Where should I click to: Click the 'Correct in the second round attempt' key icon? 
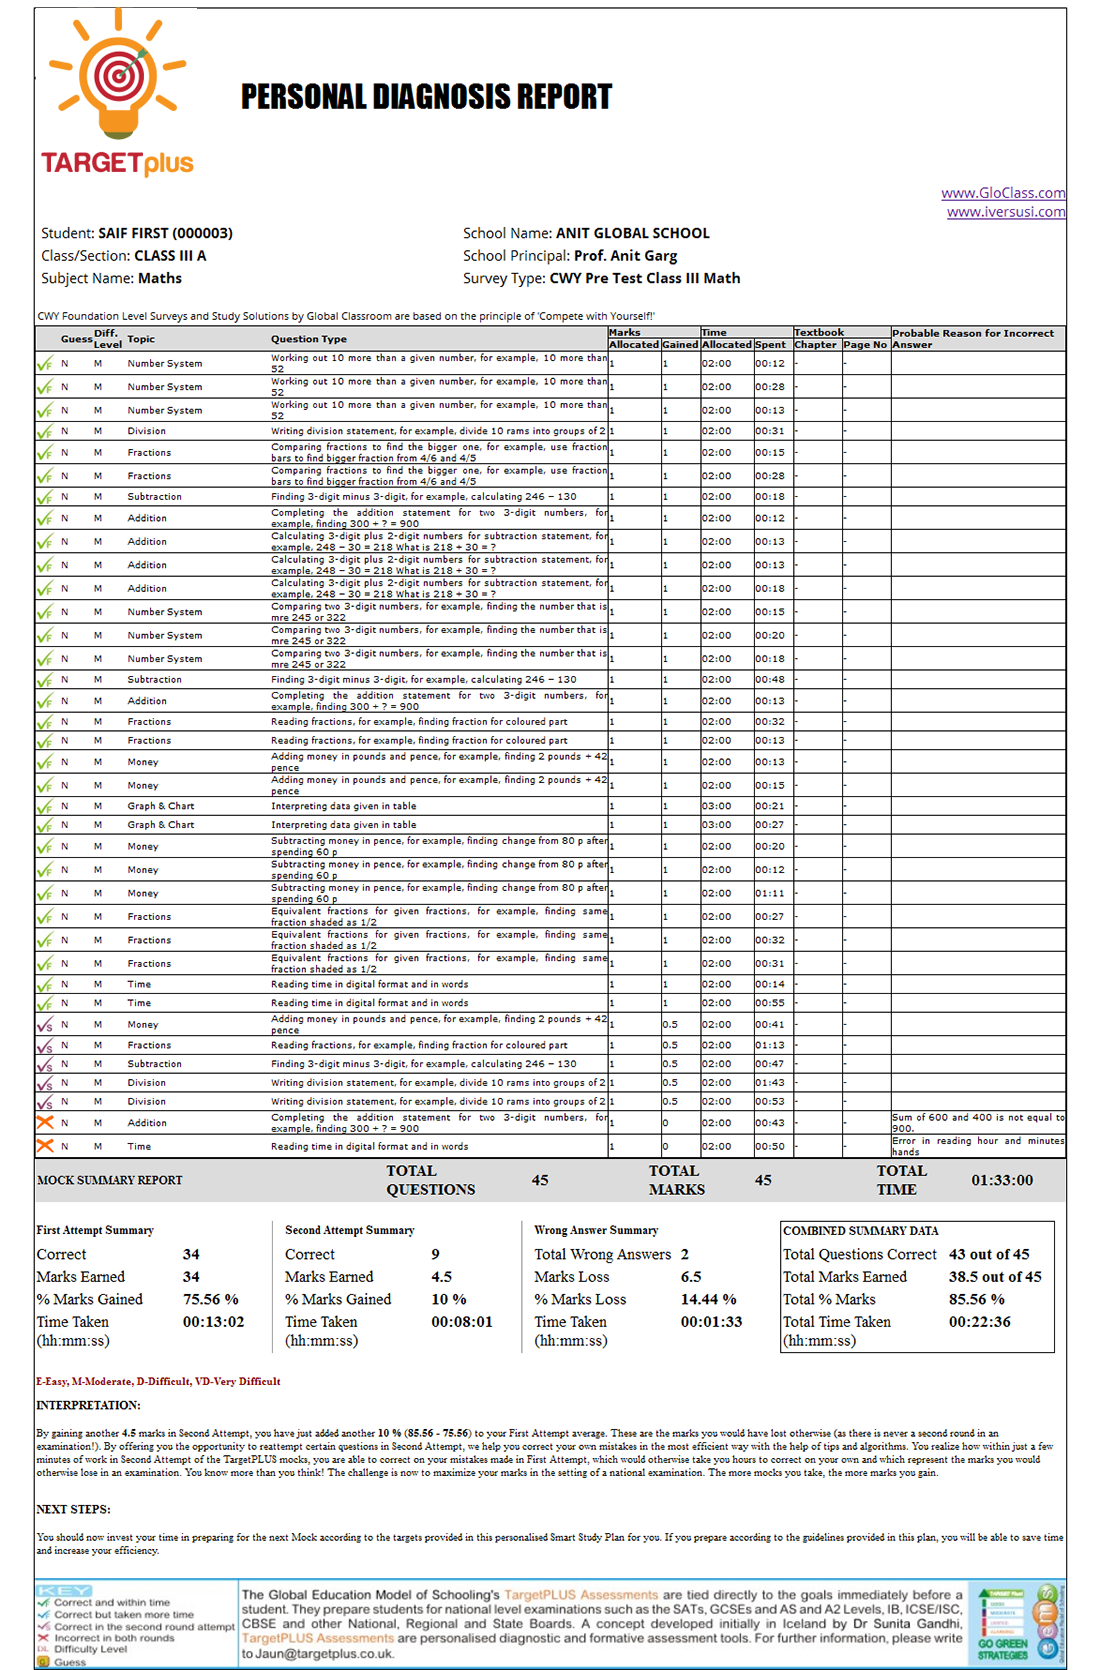(43, 1626)
